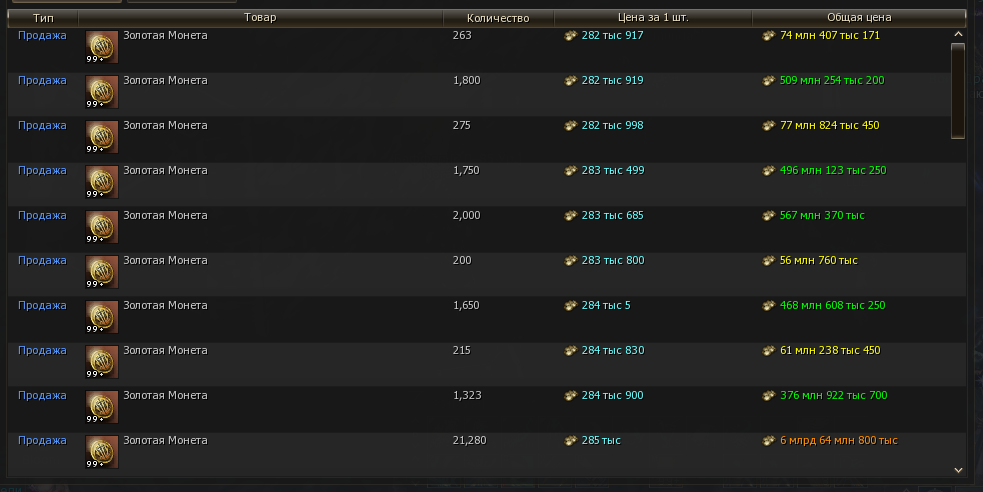
Task: Click the Количество column header
Action: coord(498,18)
